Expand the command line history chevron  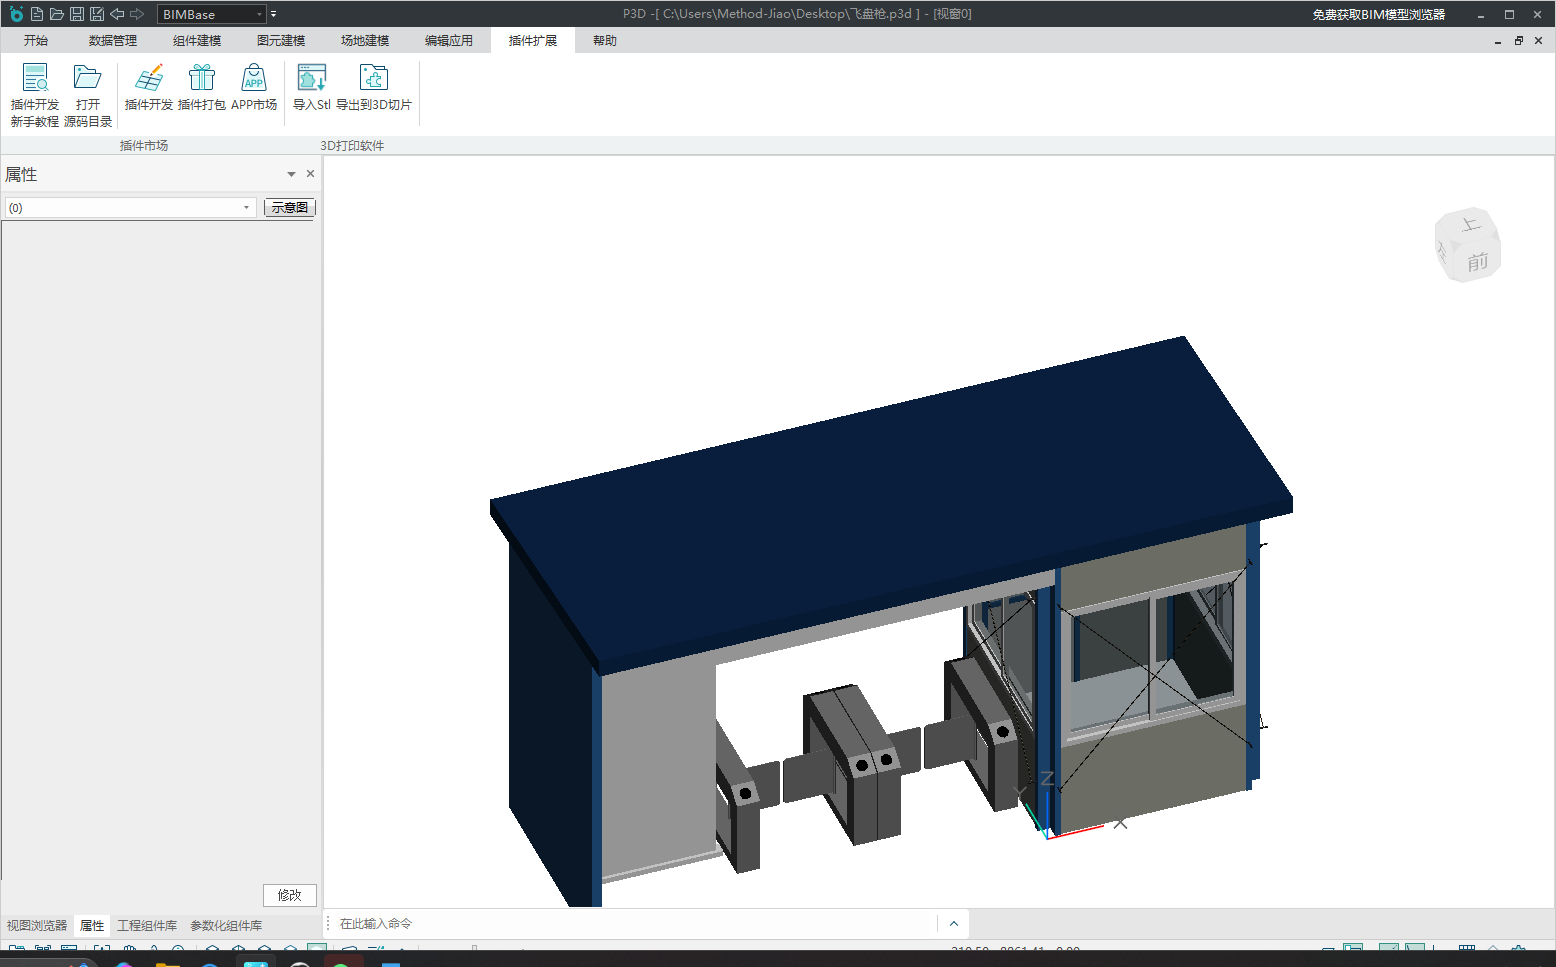point(953,924)
